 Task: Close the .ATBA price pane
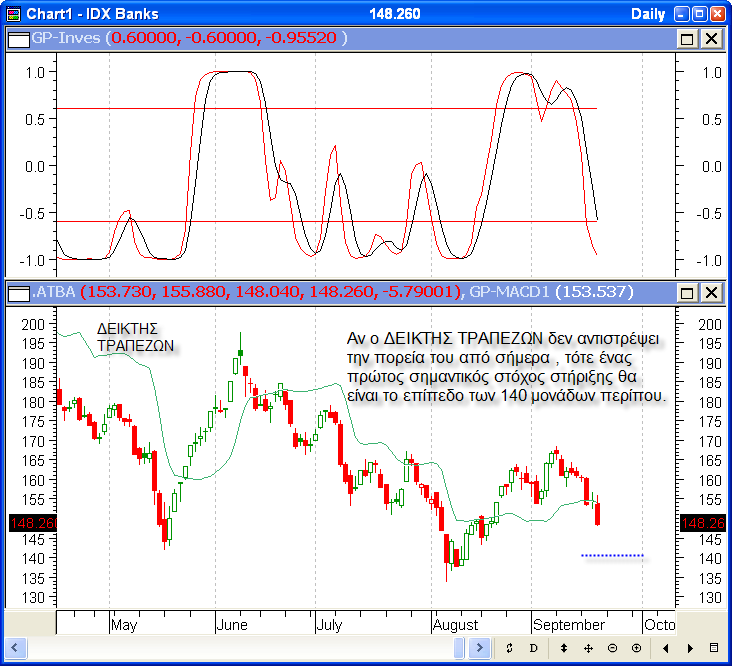(x=710, y=293)
